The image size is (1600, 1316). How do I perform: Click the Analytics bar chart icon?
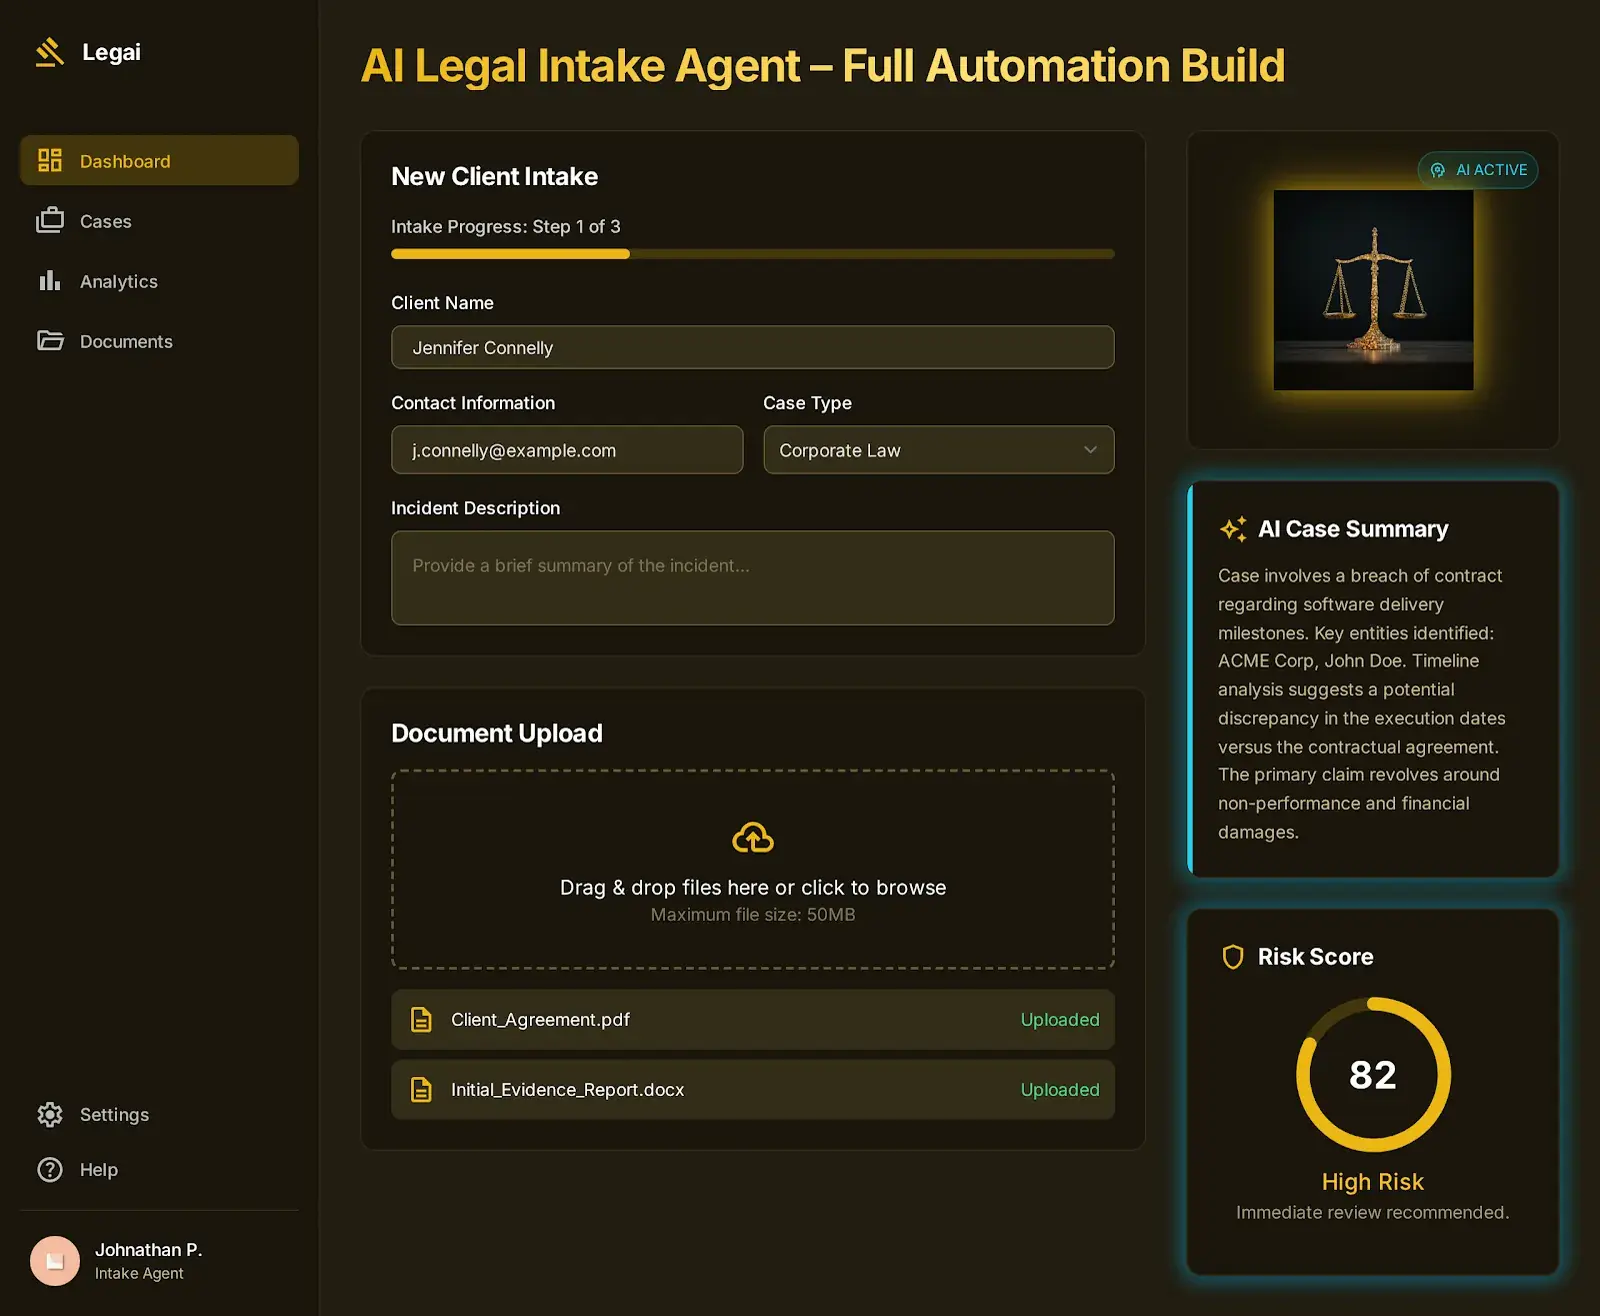50,280
